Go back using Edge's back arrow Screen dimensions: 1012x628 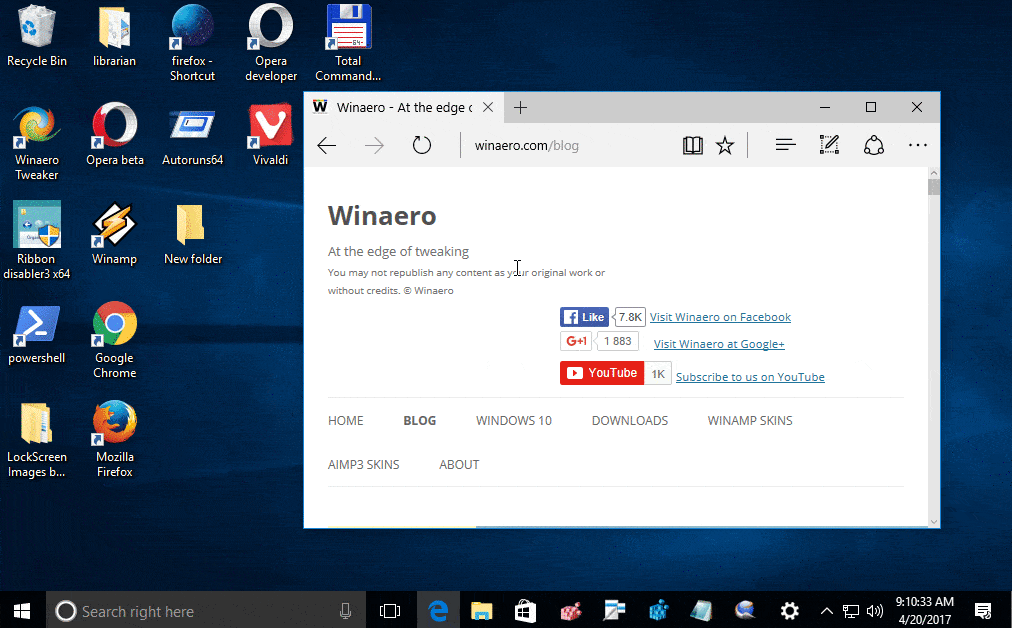pos(327,145)
